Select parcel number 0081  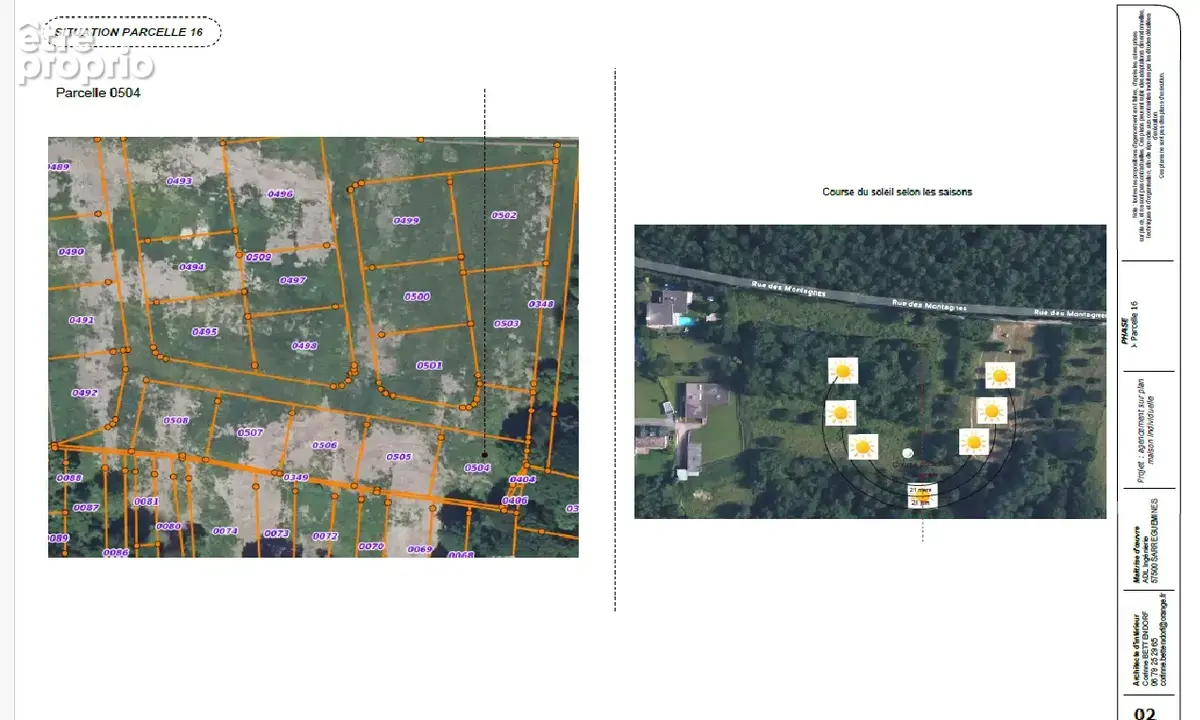[x=146, y=501]
